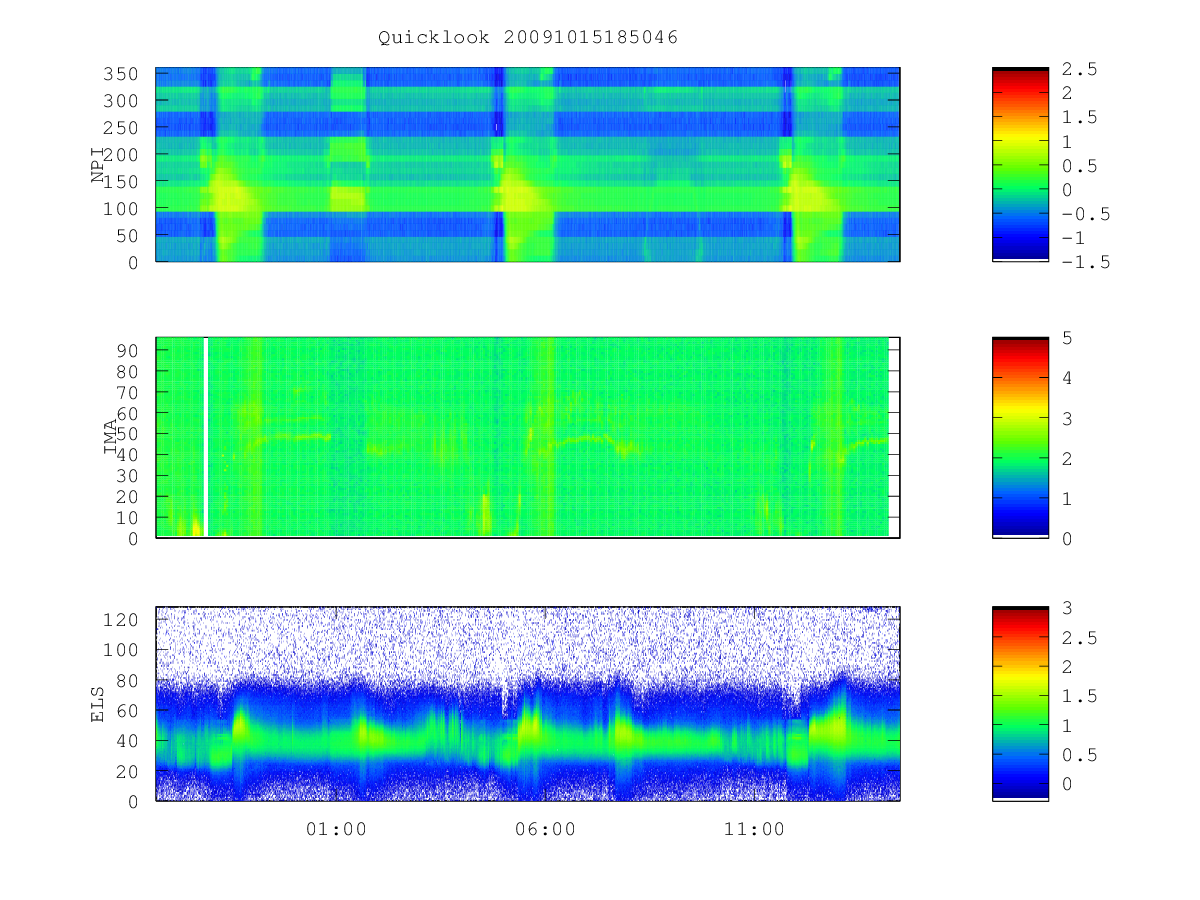1200x900 pixels.
Task: Click the 2.5 label on NPI colorbar
Action: tap(1080, 69)
